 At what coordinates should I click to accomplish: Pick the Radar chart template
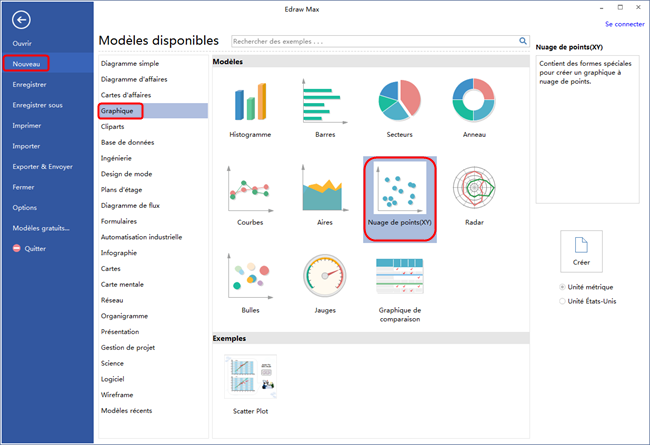coord(474,196)
